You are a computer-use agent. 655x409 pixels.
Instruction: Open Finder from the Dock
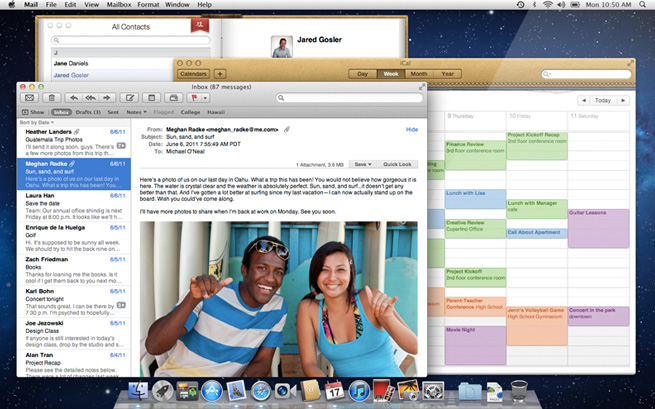pyautogui.click(x=138, y=391)
